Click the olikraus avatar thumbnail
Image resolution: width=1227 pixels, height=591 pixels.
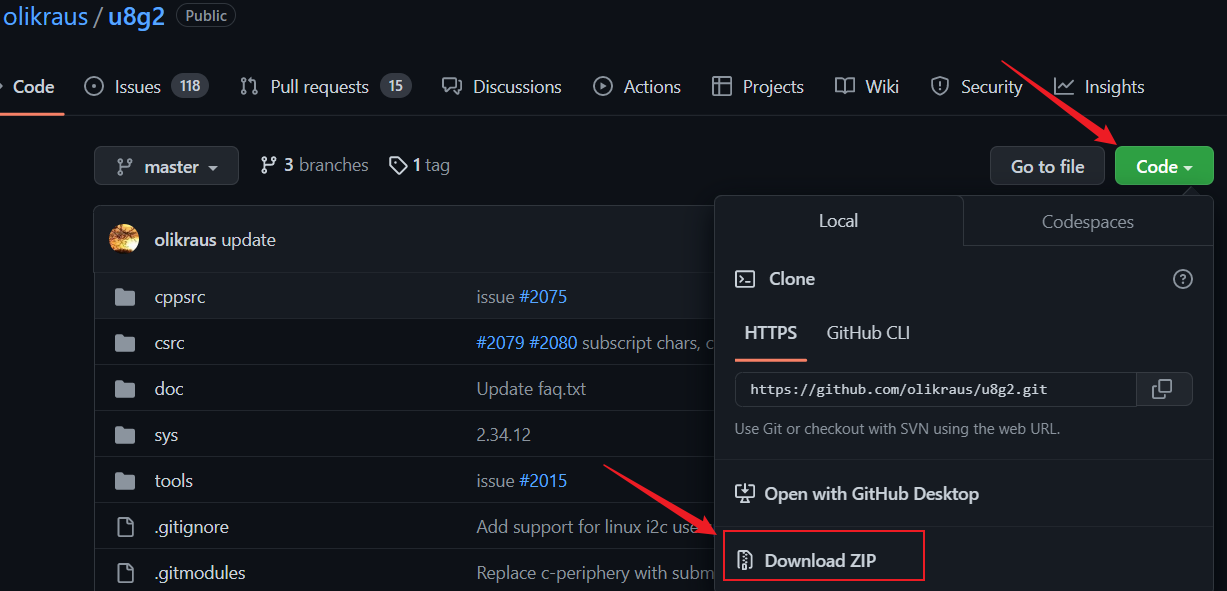coord(124,239)
